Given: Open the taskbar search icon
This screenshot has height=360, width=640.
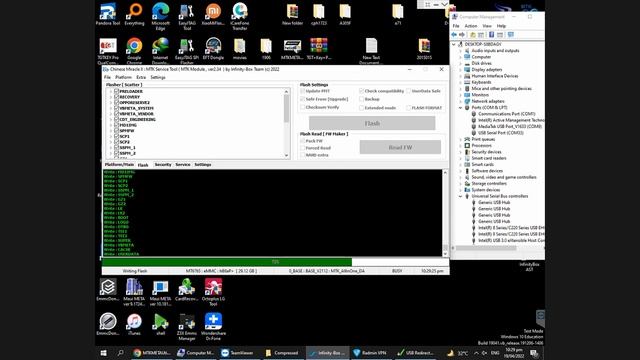Looking at the screenshot, I should pos(120,353).
